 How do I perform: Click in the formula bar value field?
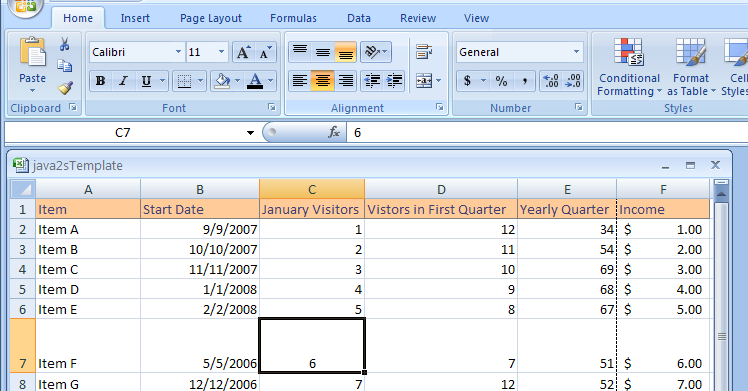[x=547, y=133]
